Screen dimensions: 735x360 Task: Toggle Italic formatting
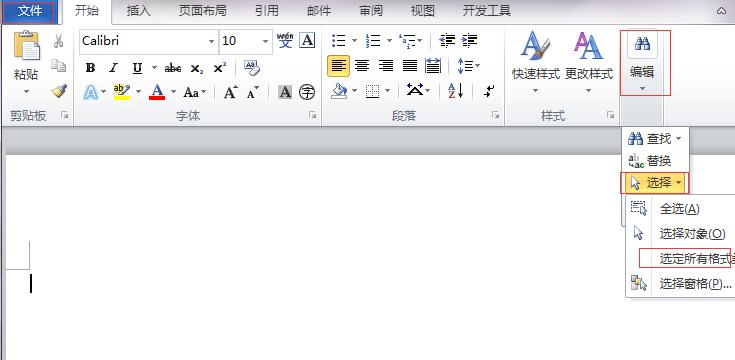point(113,68)
